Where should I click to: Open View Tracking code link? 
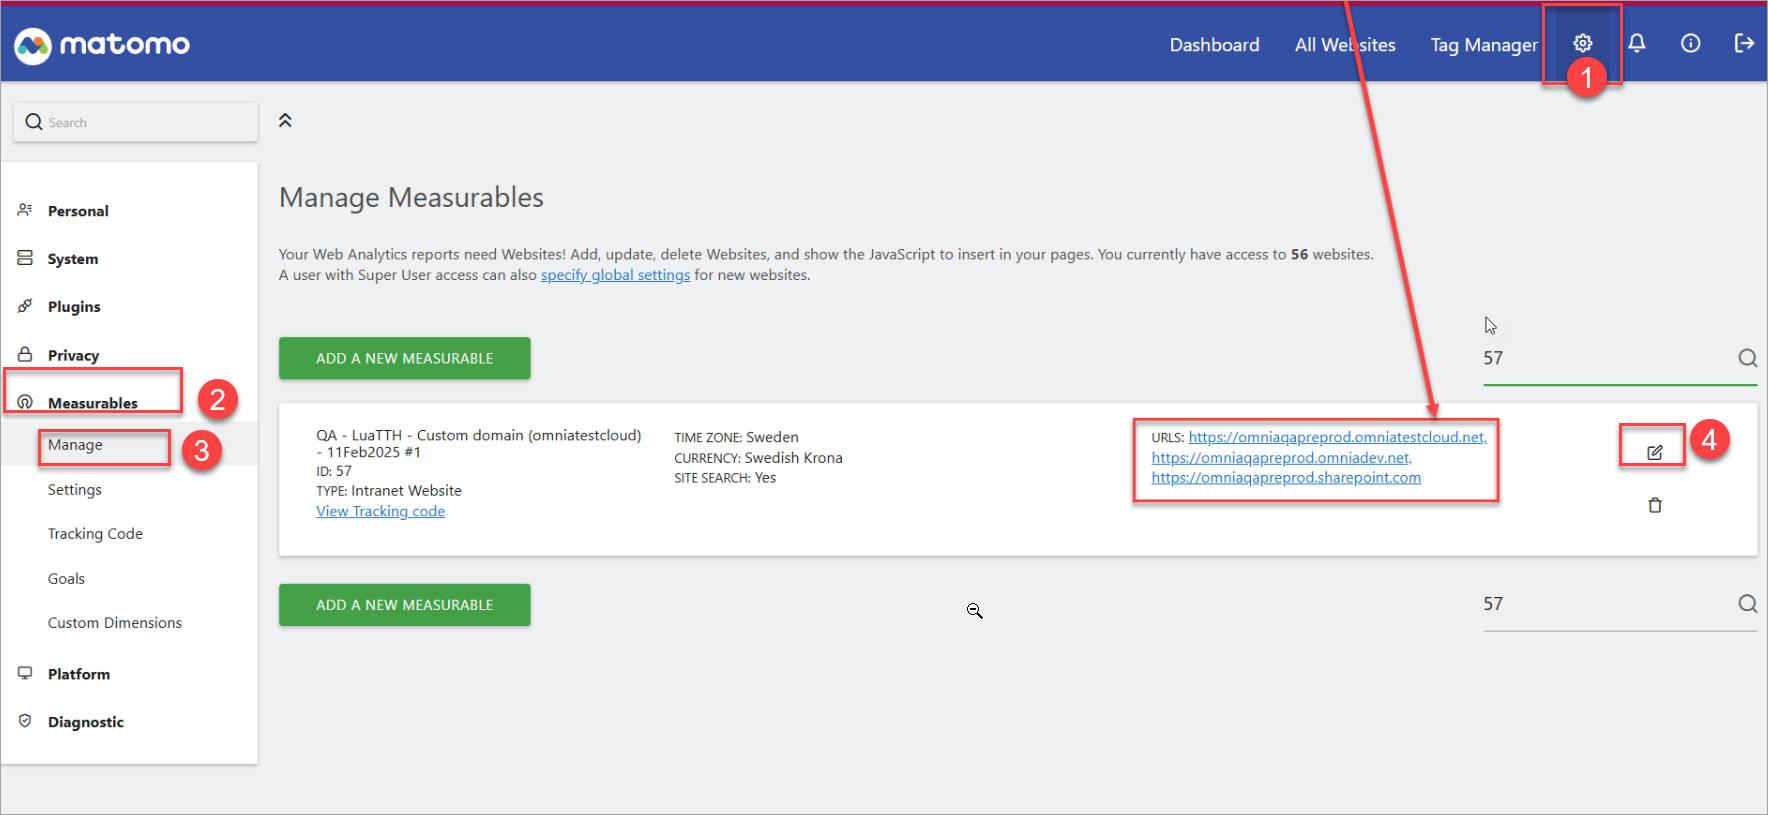point(381,511)
